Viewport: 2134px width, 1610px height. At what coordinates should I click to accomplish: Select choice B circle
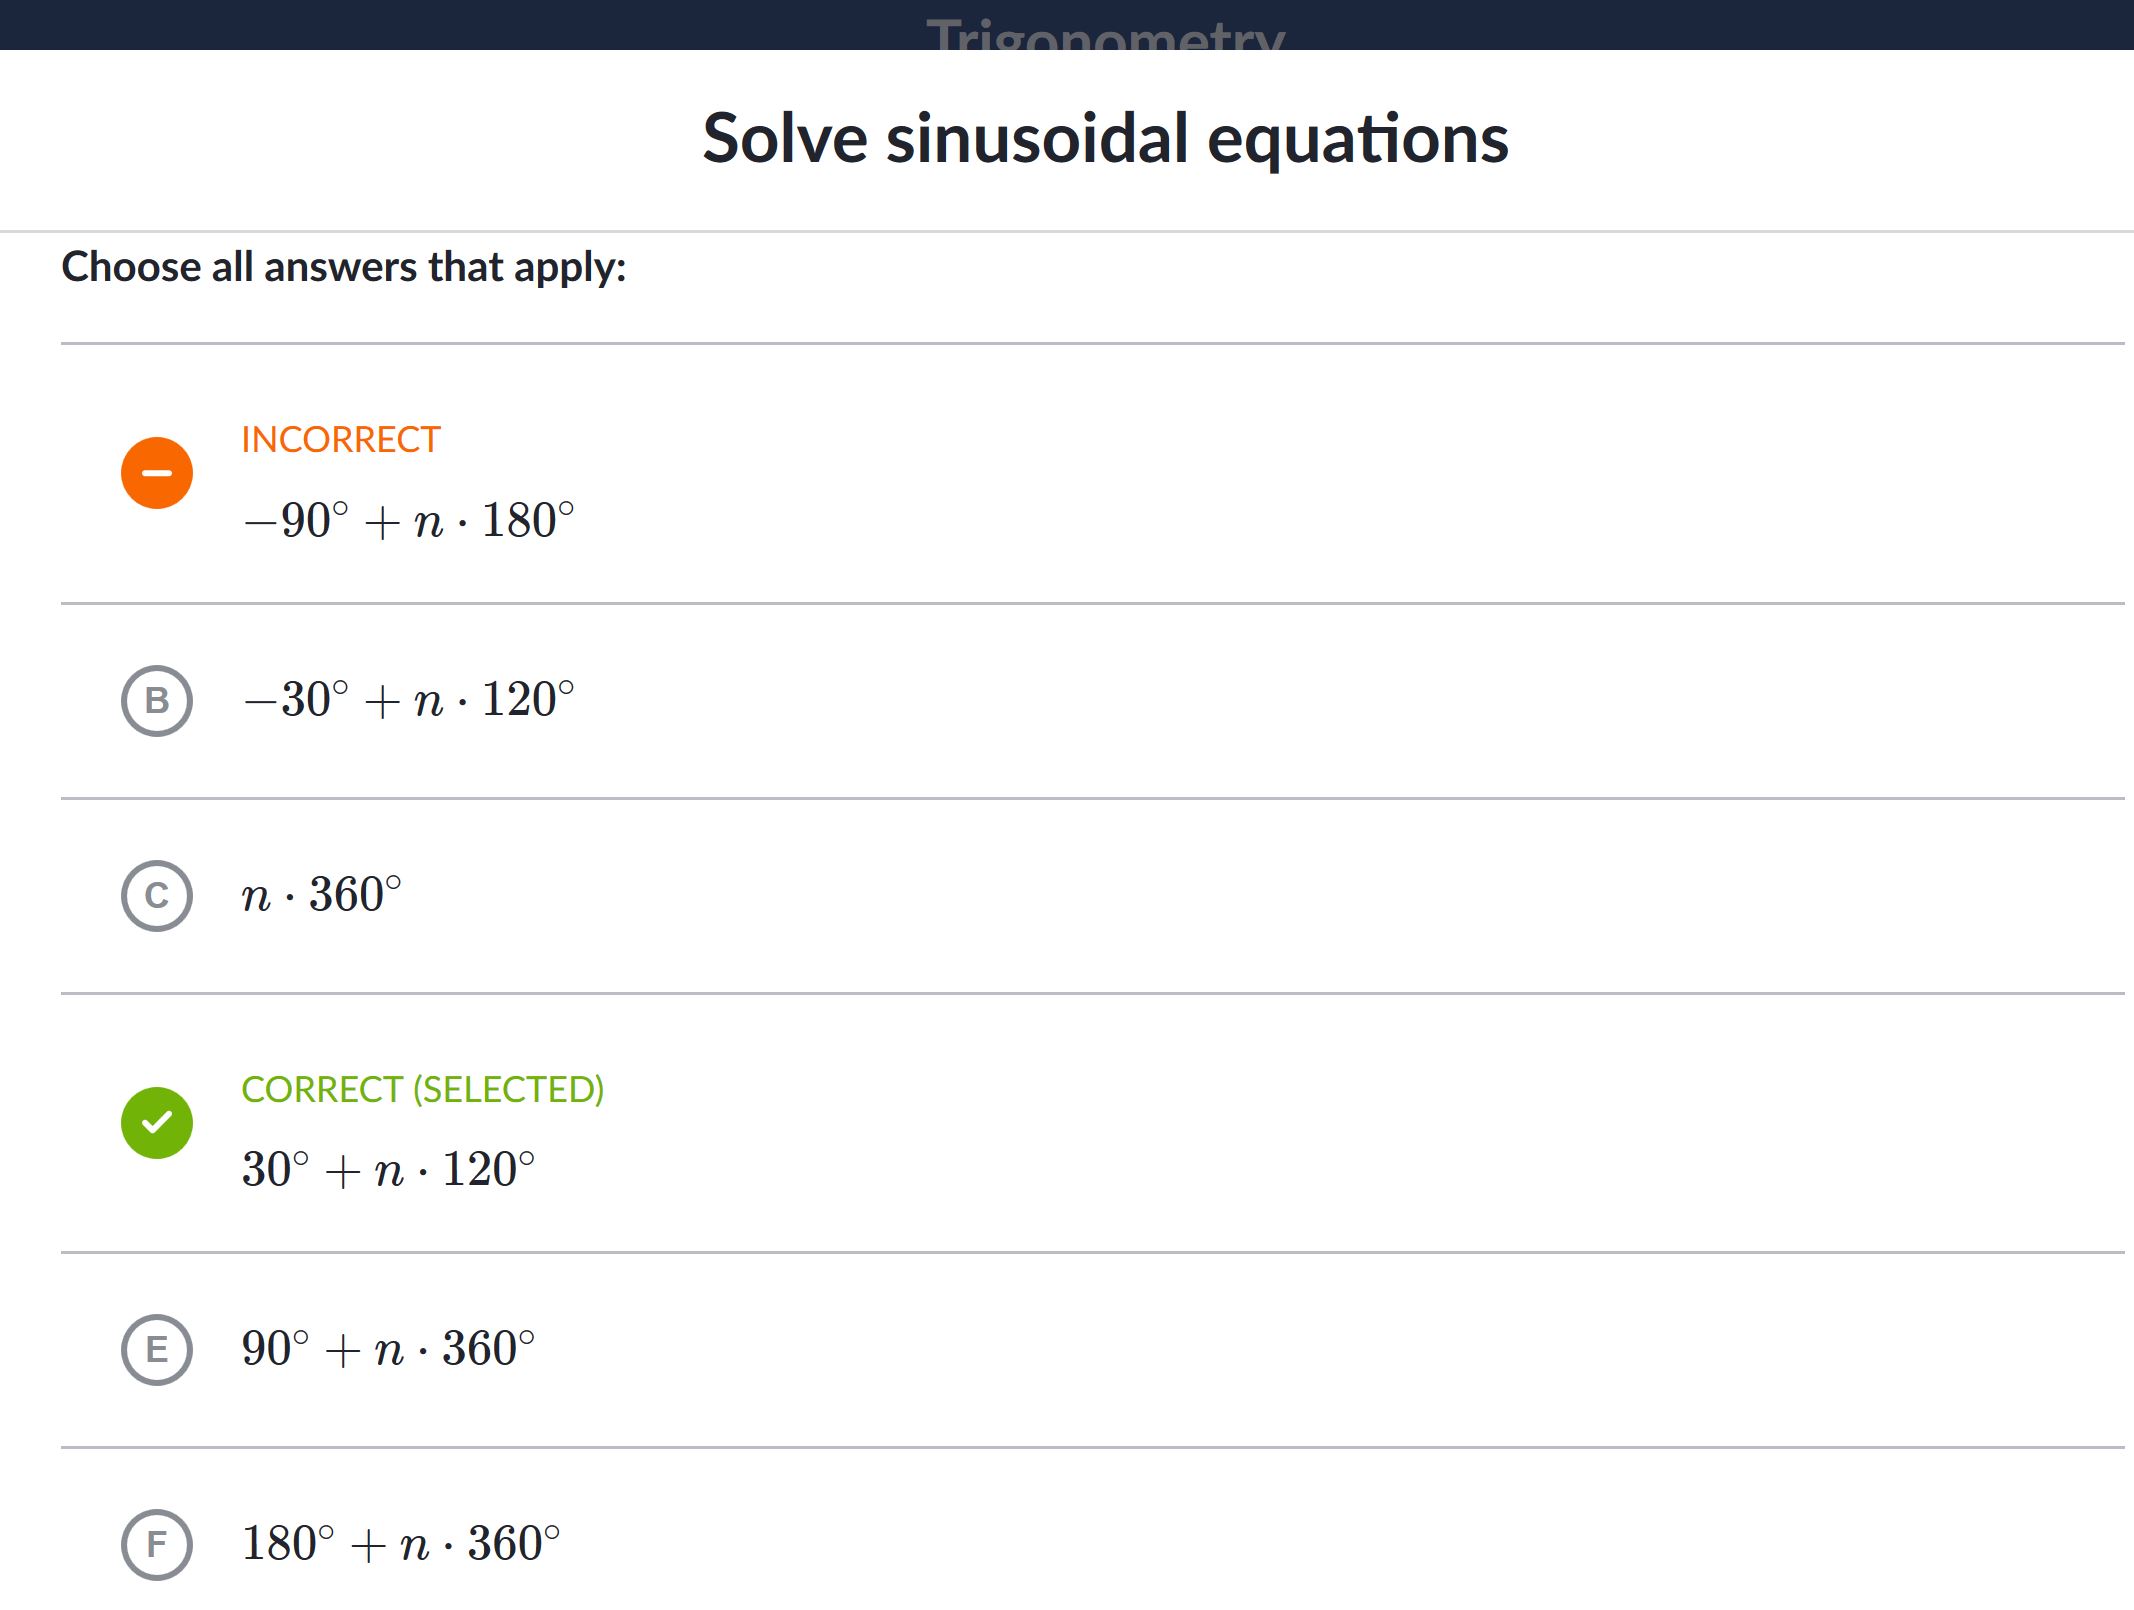click(157, 701)
